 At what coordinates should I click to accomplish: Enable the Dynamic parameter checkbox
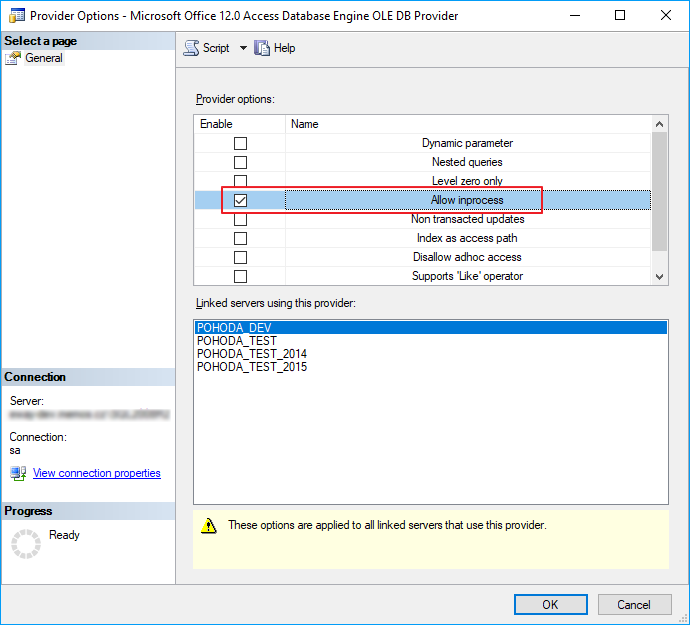pos(240,143)
